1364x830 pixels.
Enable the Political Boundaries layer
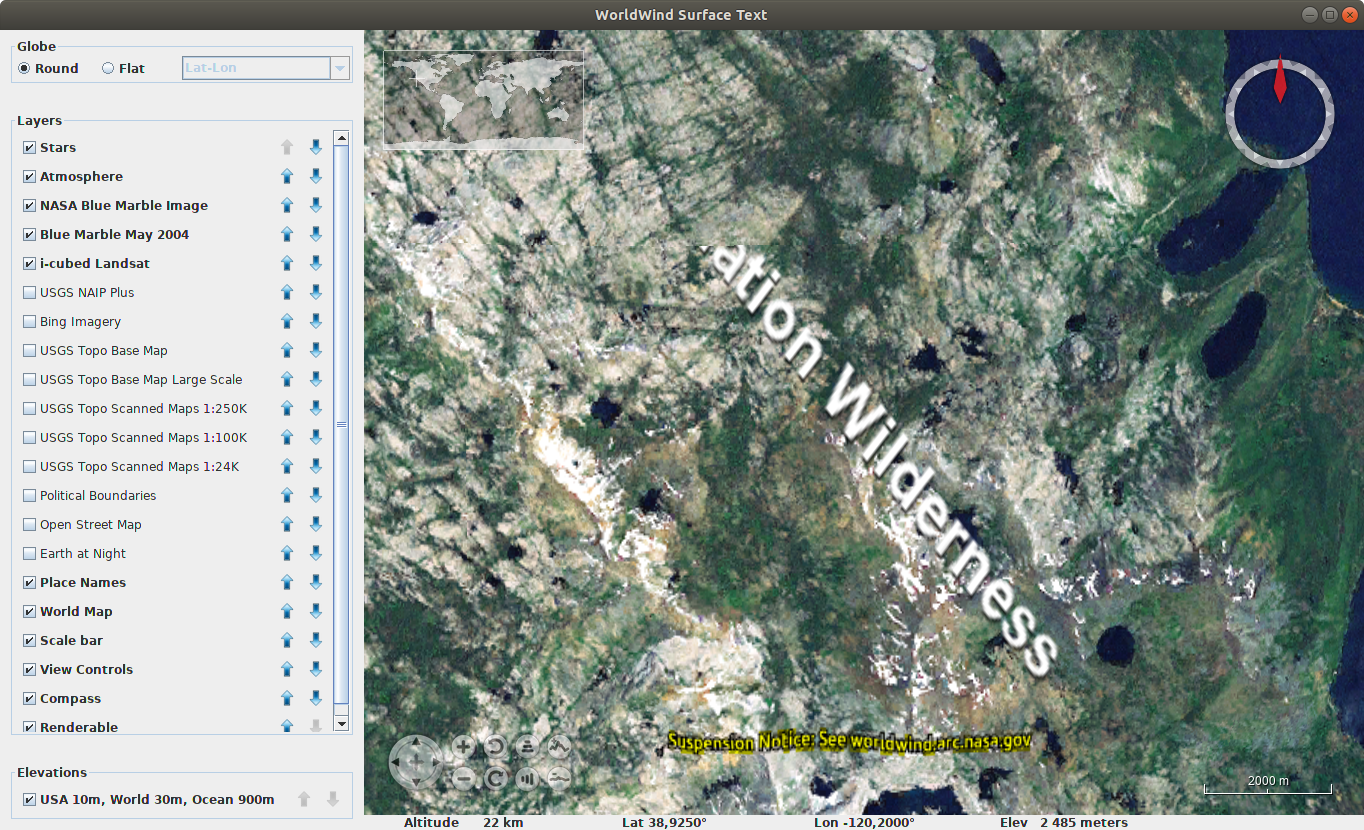pyautogui.click(x=29, y=495)
